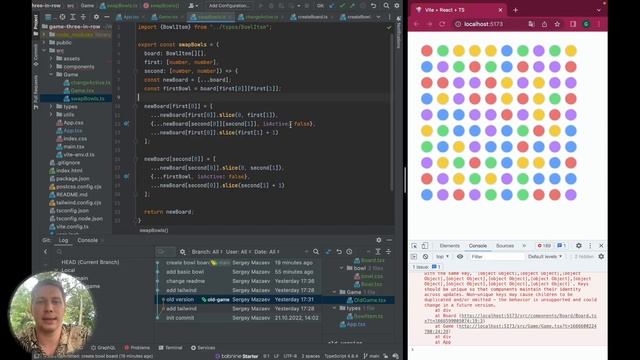This screenshot has width=640, height=360.
Task: Switch to the createBoard.ts editor tab
Action: [310, 17]
